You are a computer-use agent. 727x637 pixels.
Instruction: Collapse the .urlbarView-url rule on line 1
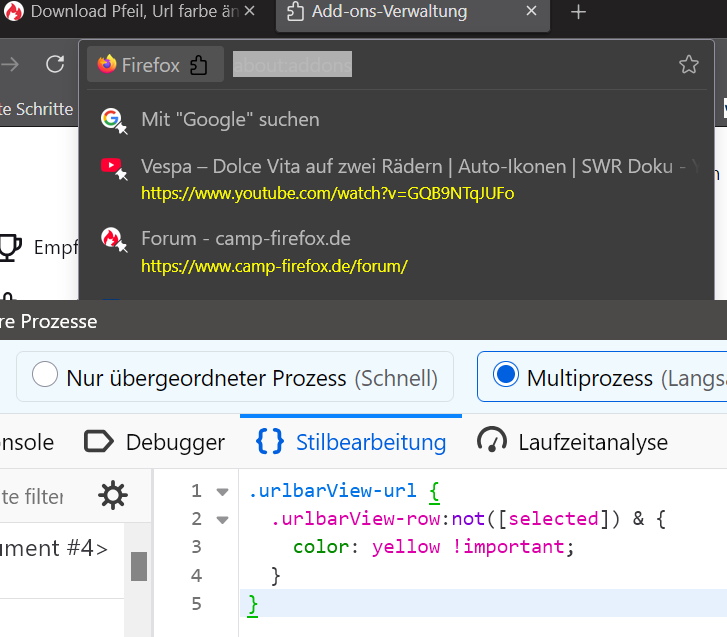click(x=222, y=491)
